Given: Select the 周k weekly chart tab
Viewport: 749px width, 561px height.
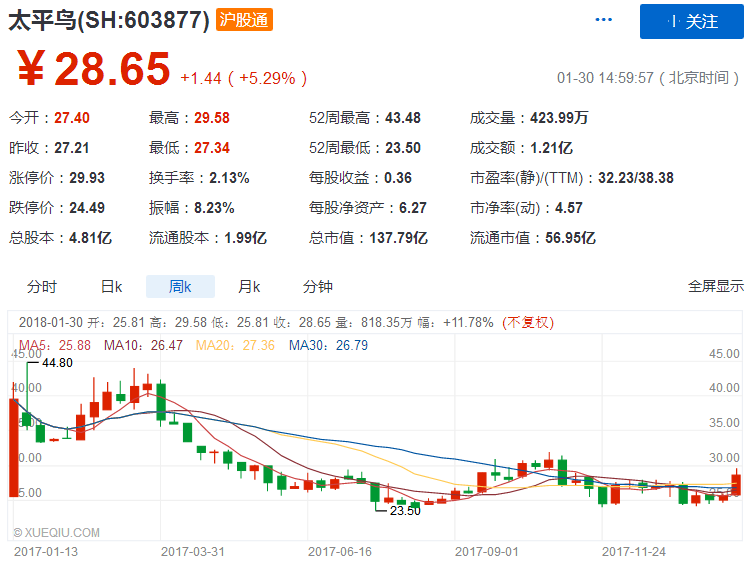Looking at the screenshot, I should 180,287.
